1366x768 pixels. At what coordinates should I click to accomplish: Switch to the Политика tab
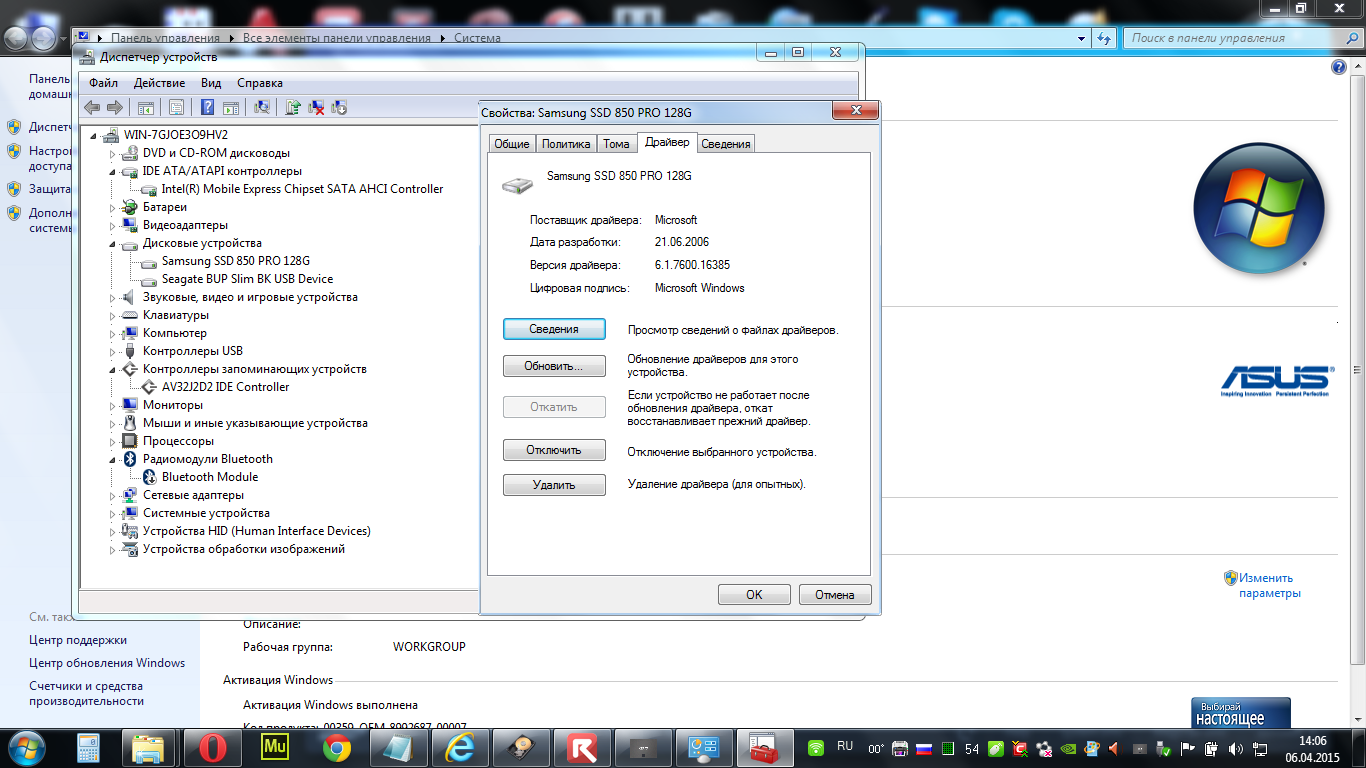tap(566, 144)
